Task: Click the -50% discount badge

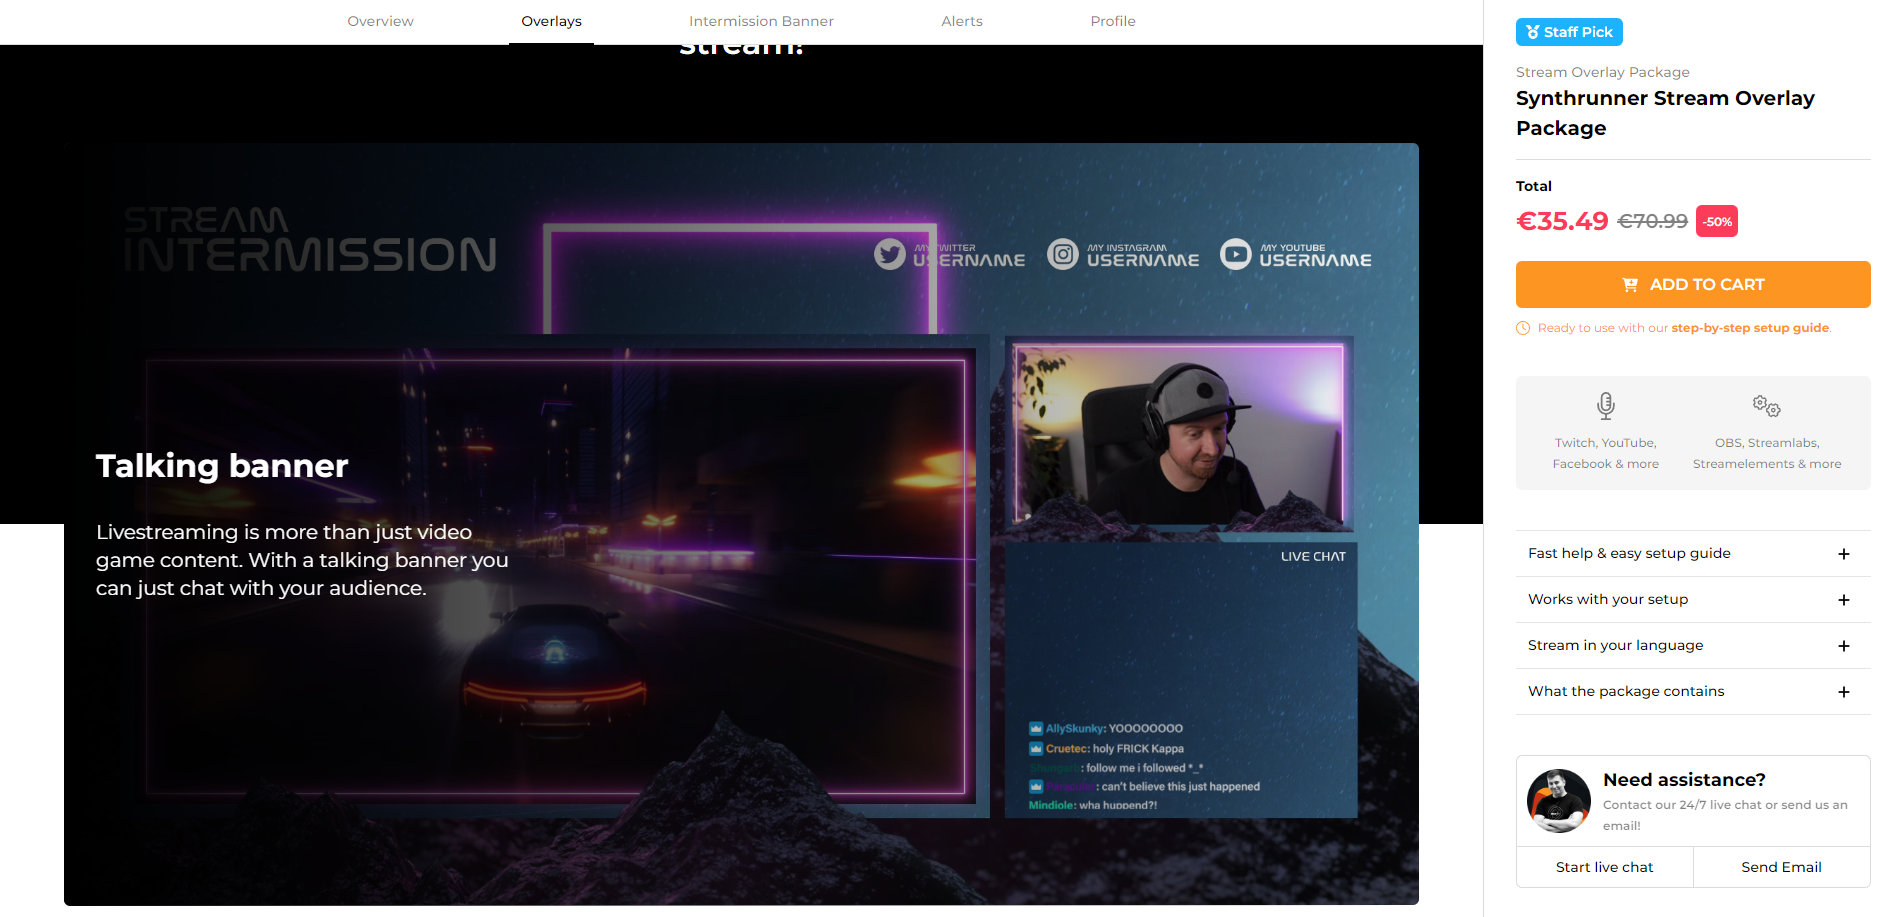Action: coord(1717,221)
